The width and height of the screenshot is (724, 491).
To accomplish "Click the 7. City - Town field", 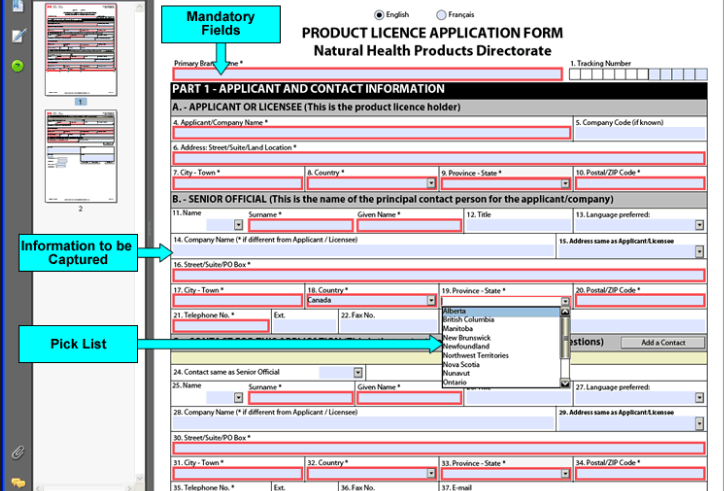I will pyautogui.click(x=238, y=183).
